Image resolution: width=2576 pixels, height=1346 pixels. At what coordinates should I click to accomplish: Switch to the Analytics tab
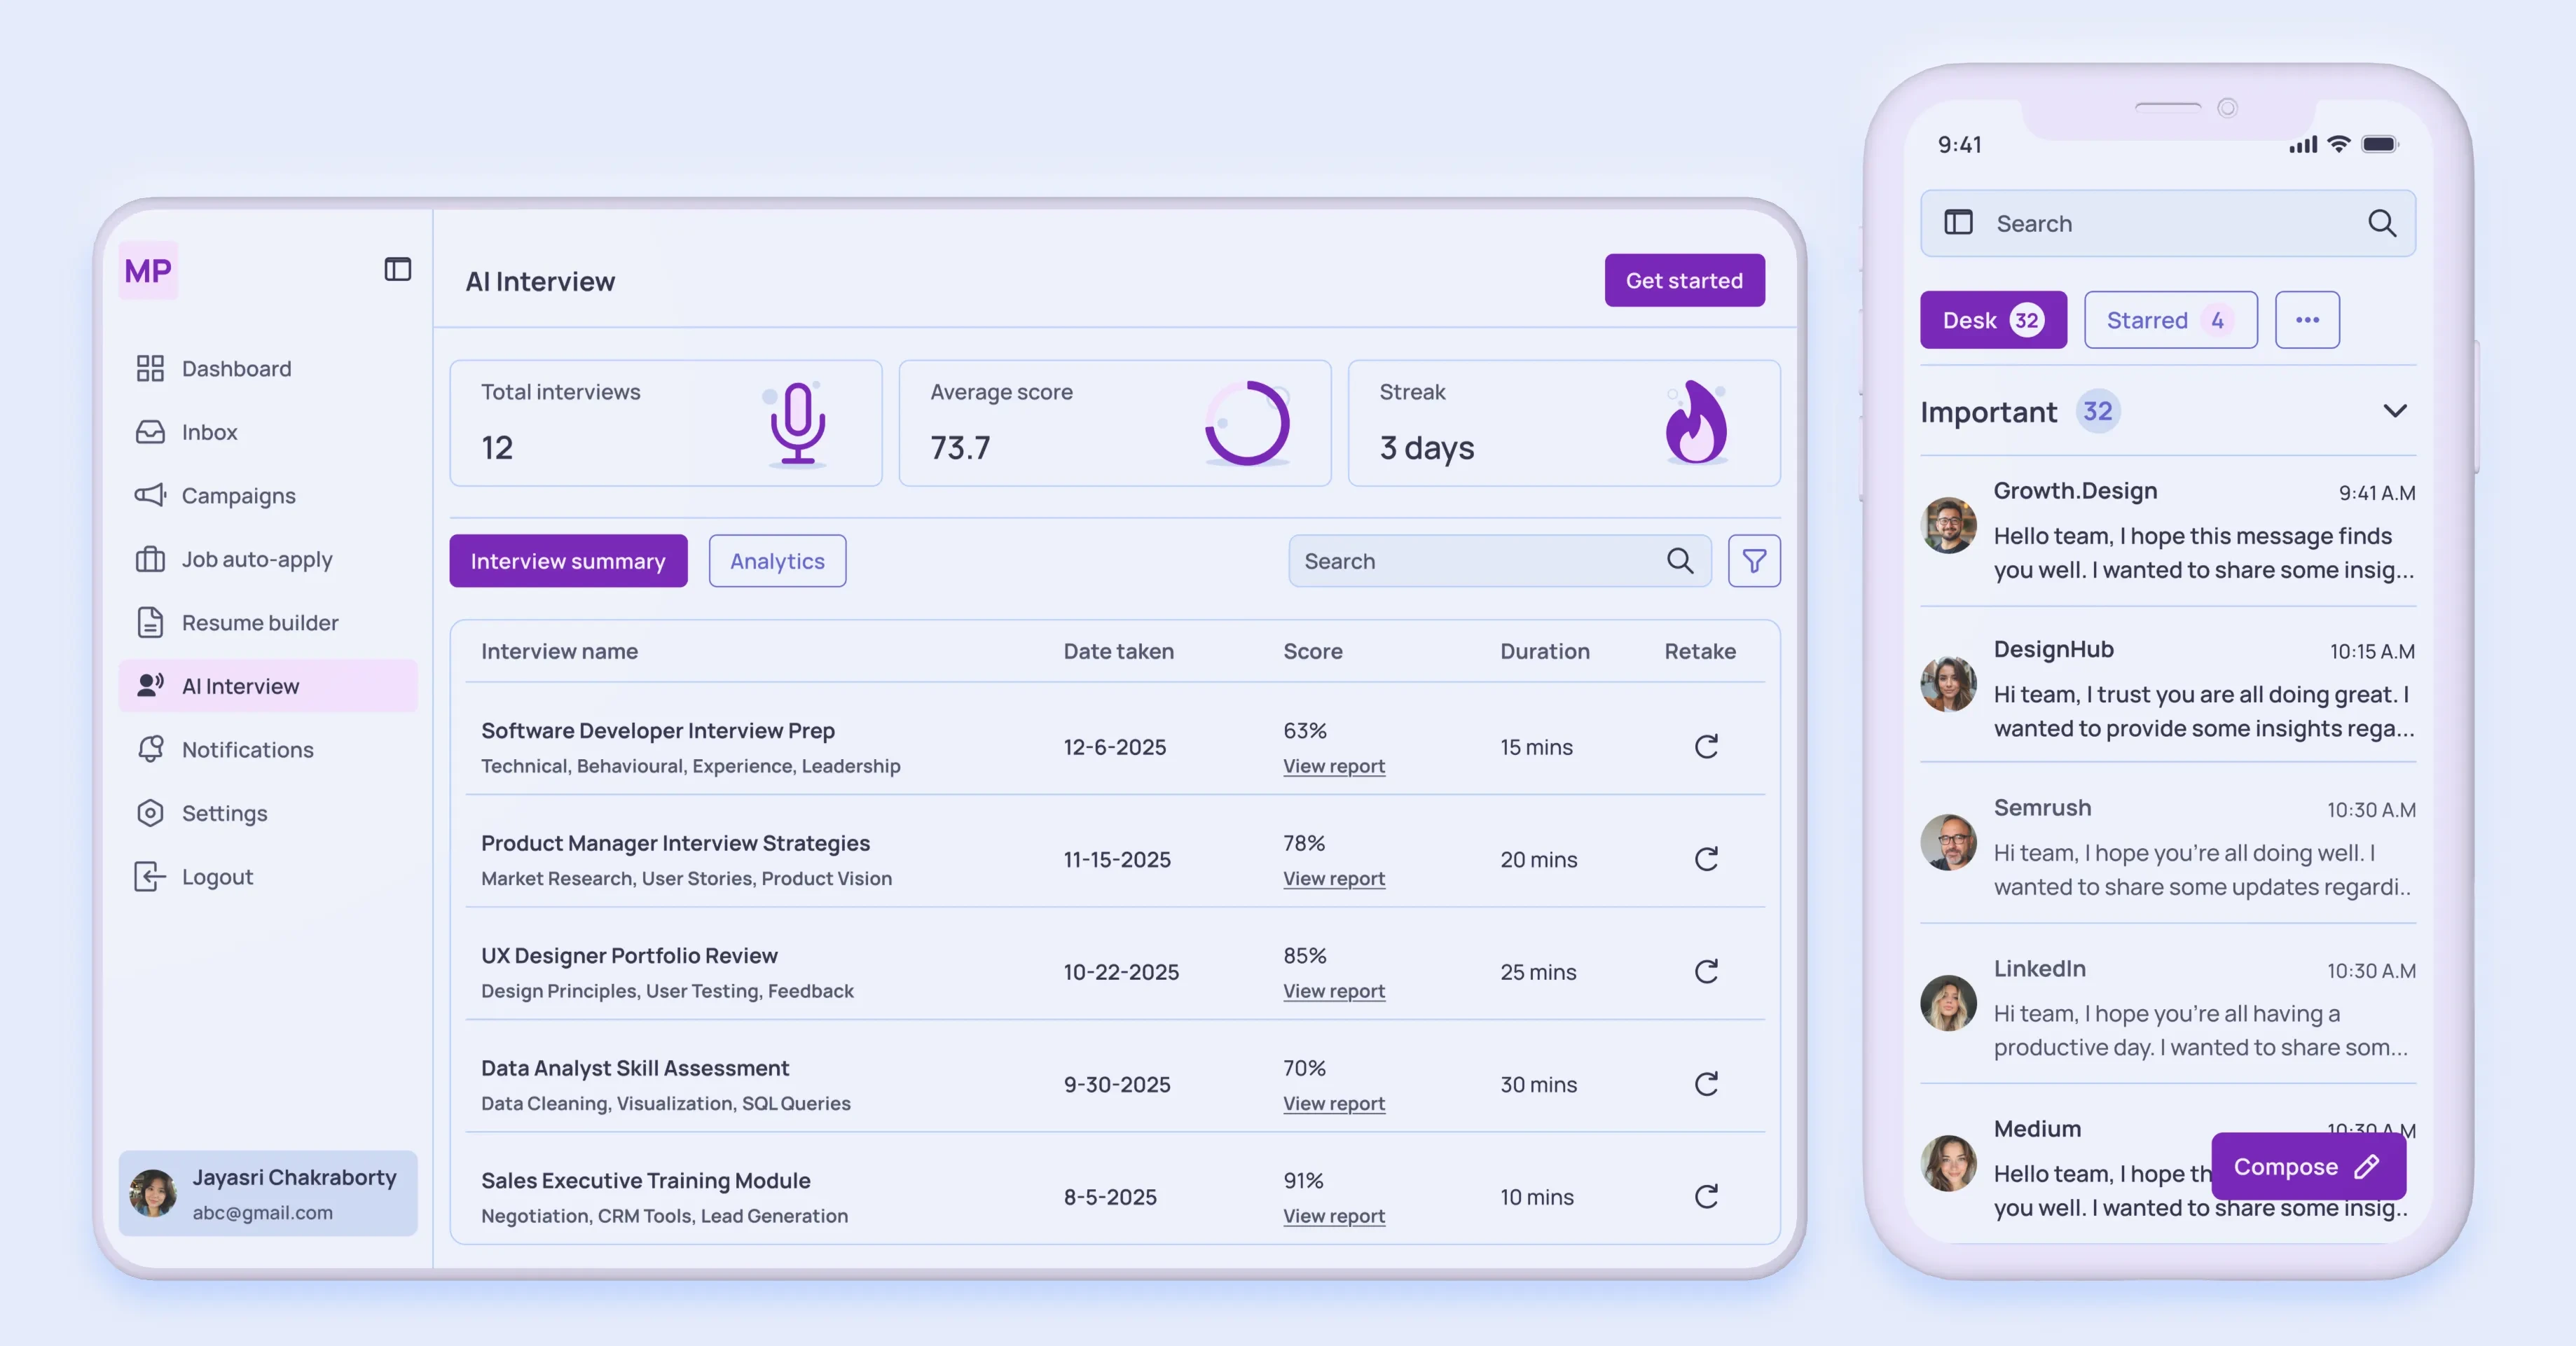pyautogui.click(x=777, y=561)
